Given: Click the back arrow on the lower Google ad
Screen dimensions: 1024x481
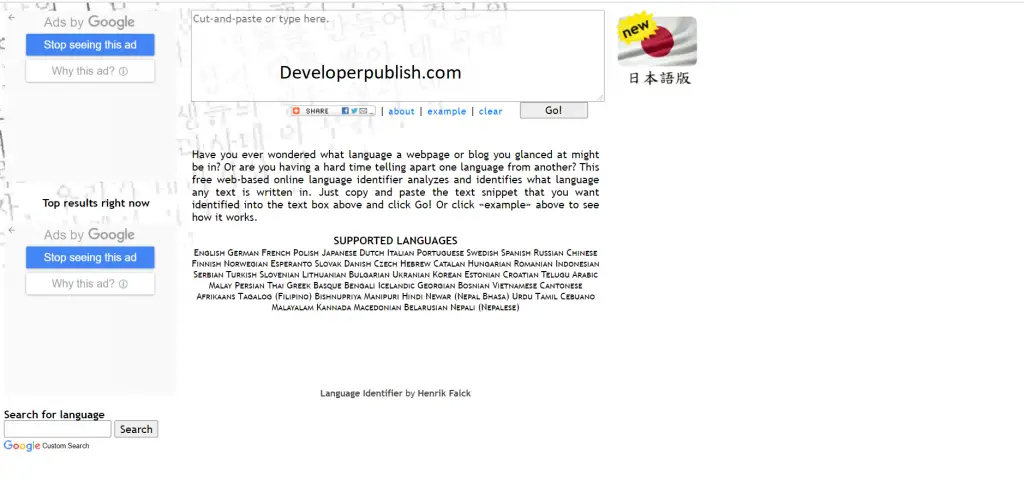Looking at the screenshot, I should click(x=11, y=230).
